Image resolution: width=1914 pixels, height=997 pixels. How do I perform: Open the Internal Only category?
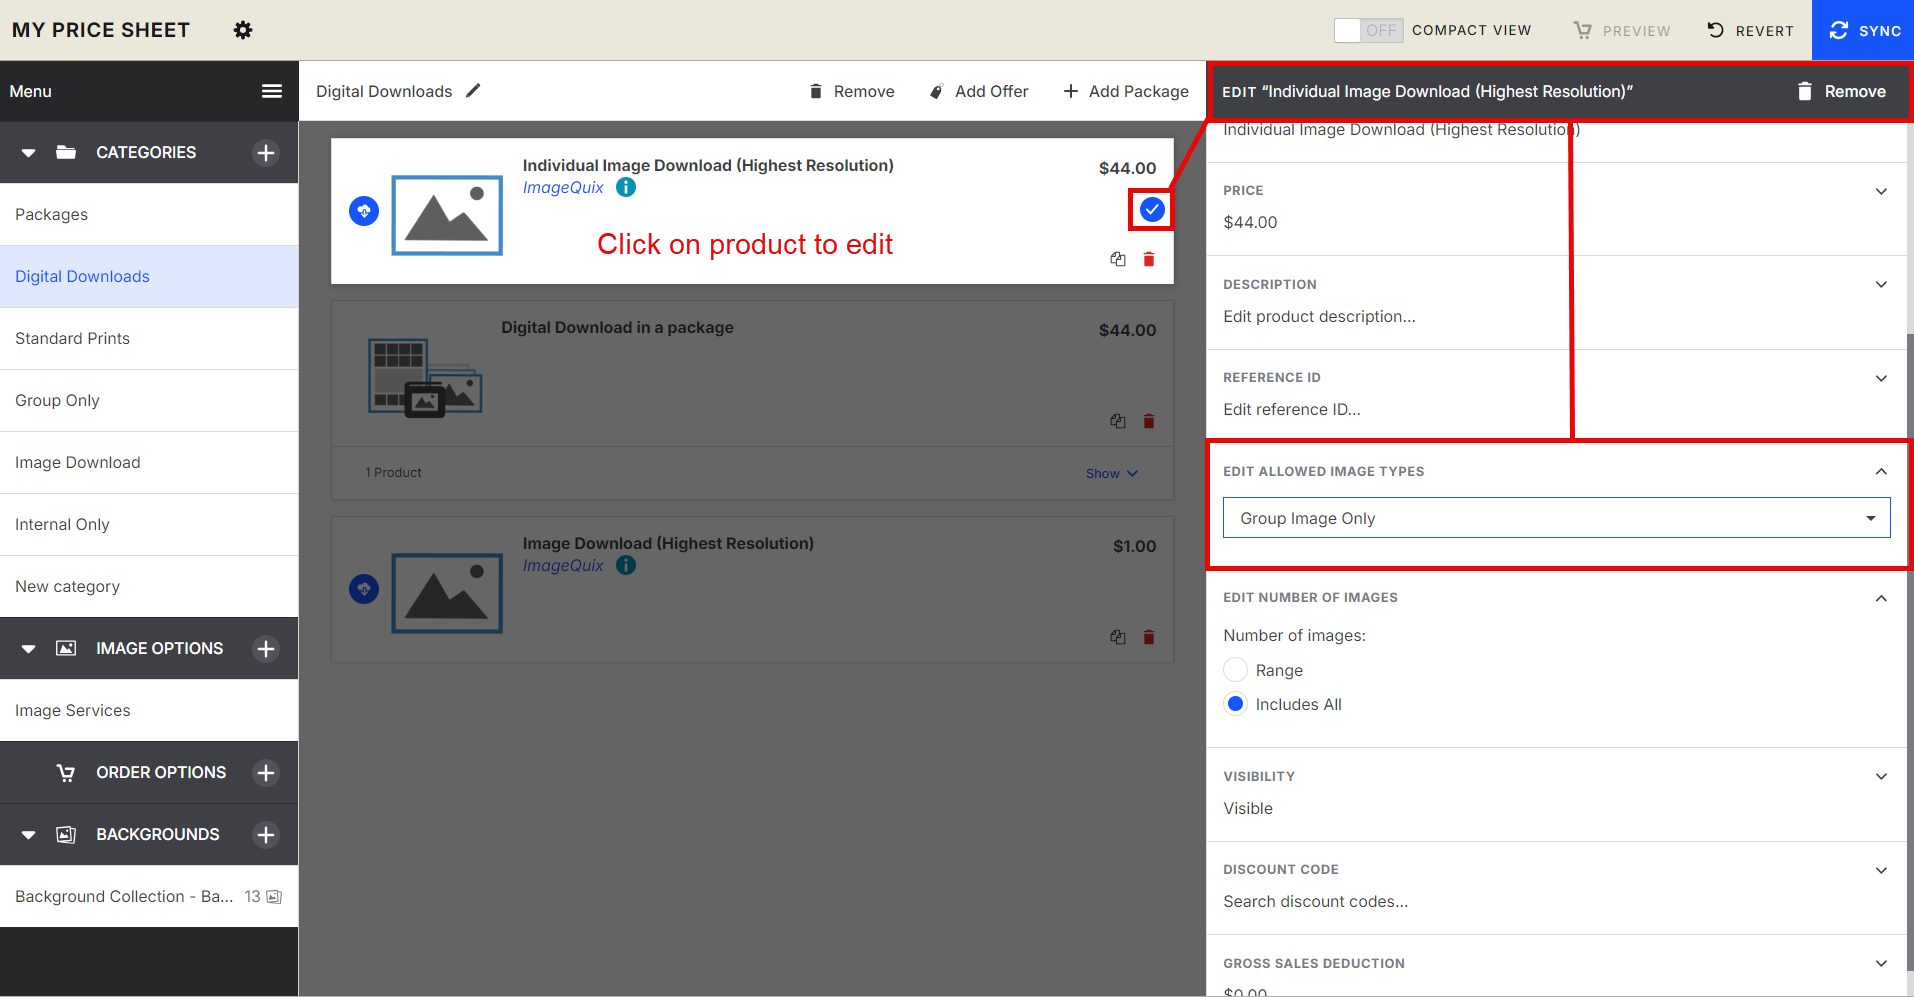point(149,525)
